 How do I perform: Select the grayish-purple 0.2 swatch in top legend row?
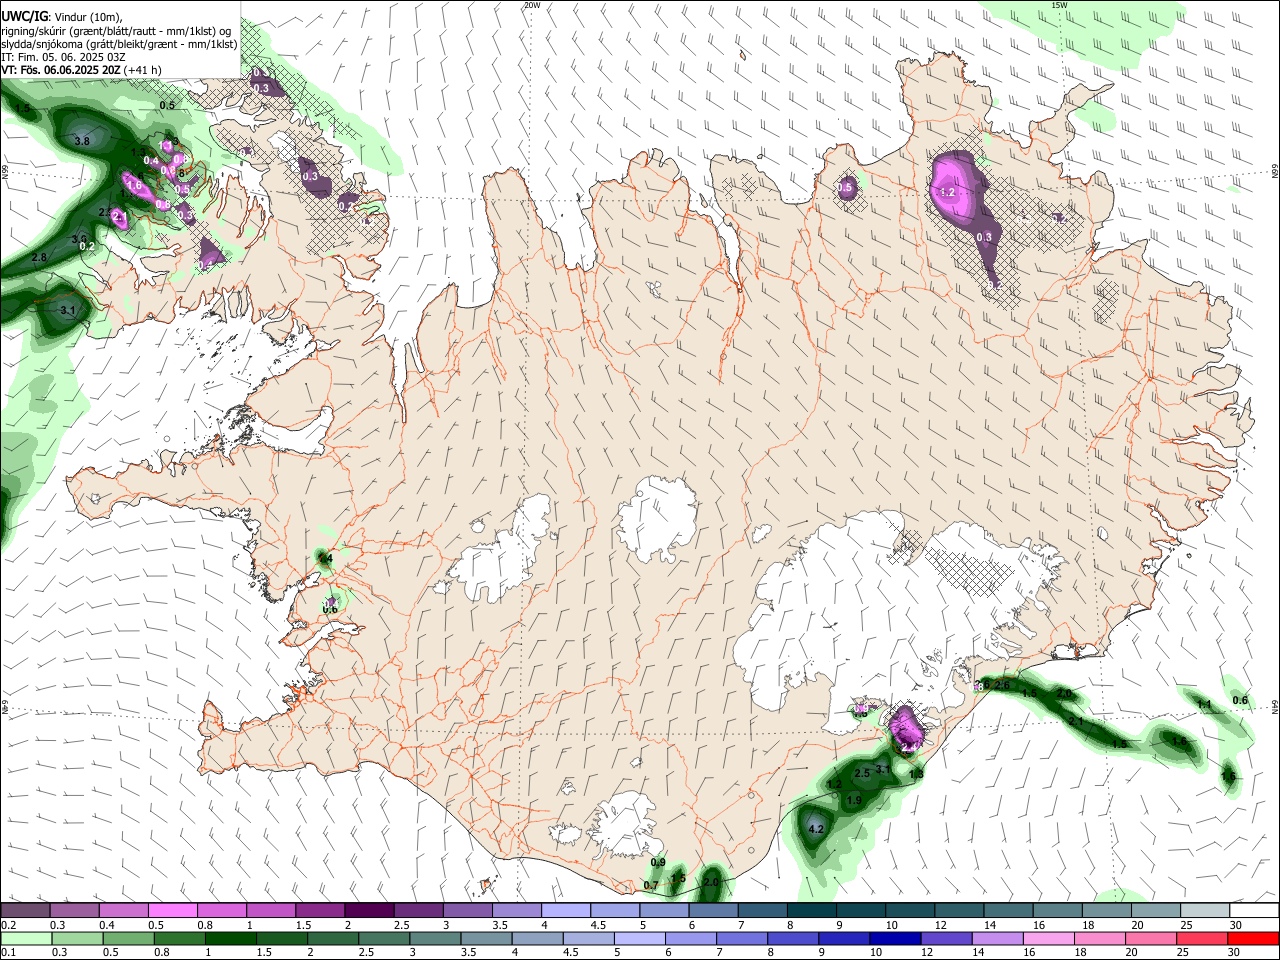(x=25, y=911)
